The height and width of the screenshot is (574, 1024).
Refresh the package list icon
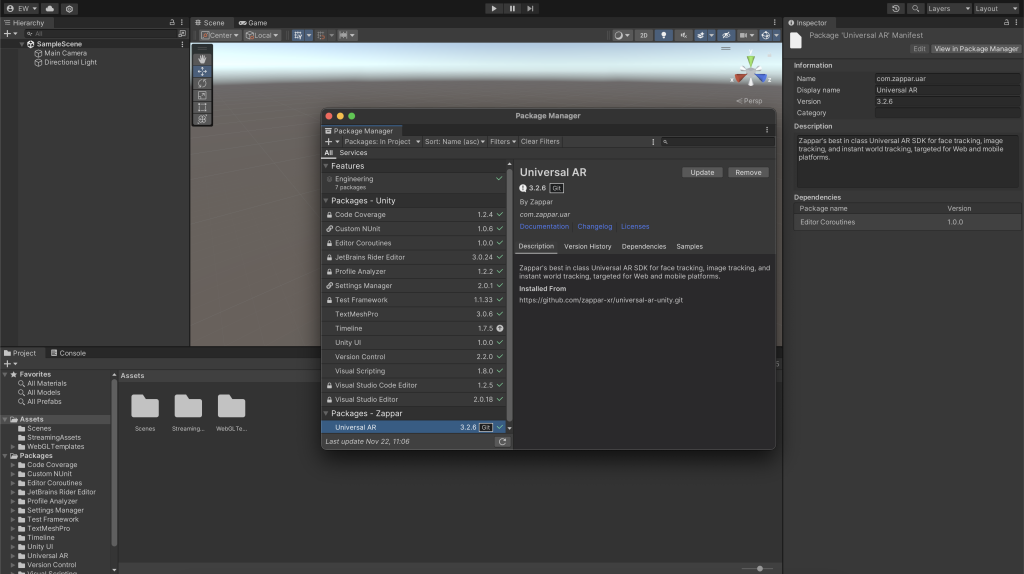pos(502,442)
